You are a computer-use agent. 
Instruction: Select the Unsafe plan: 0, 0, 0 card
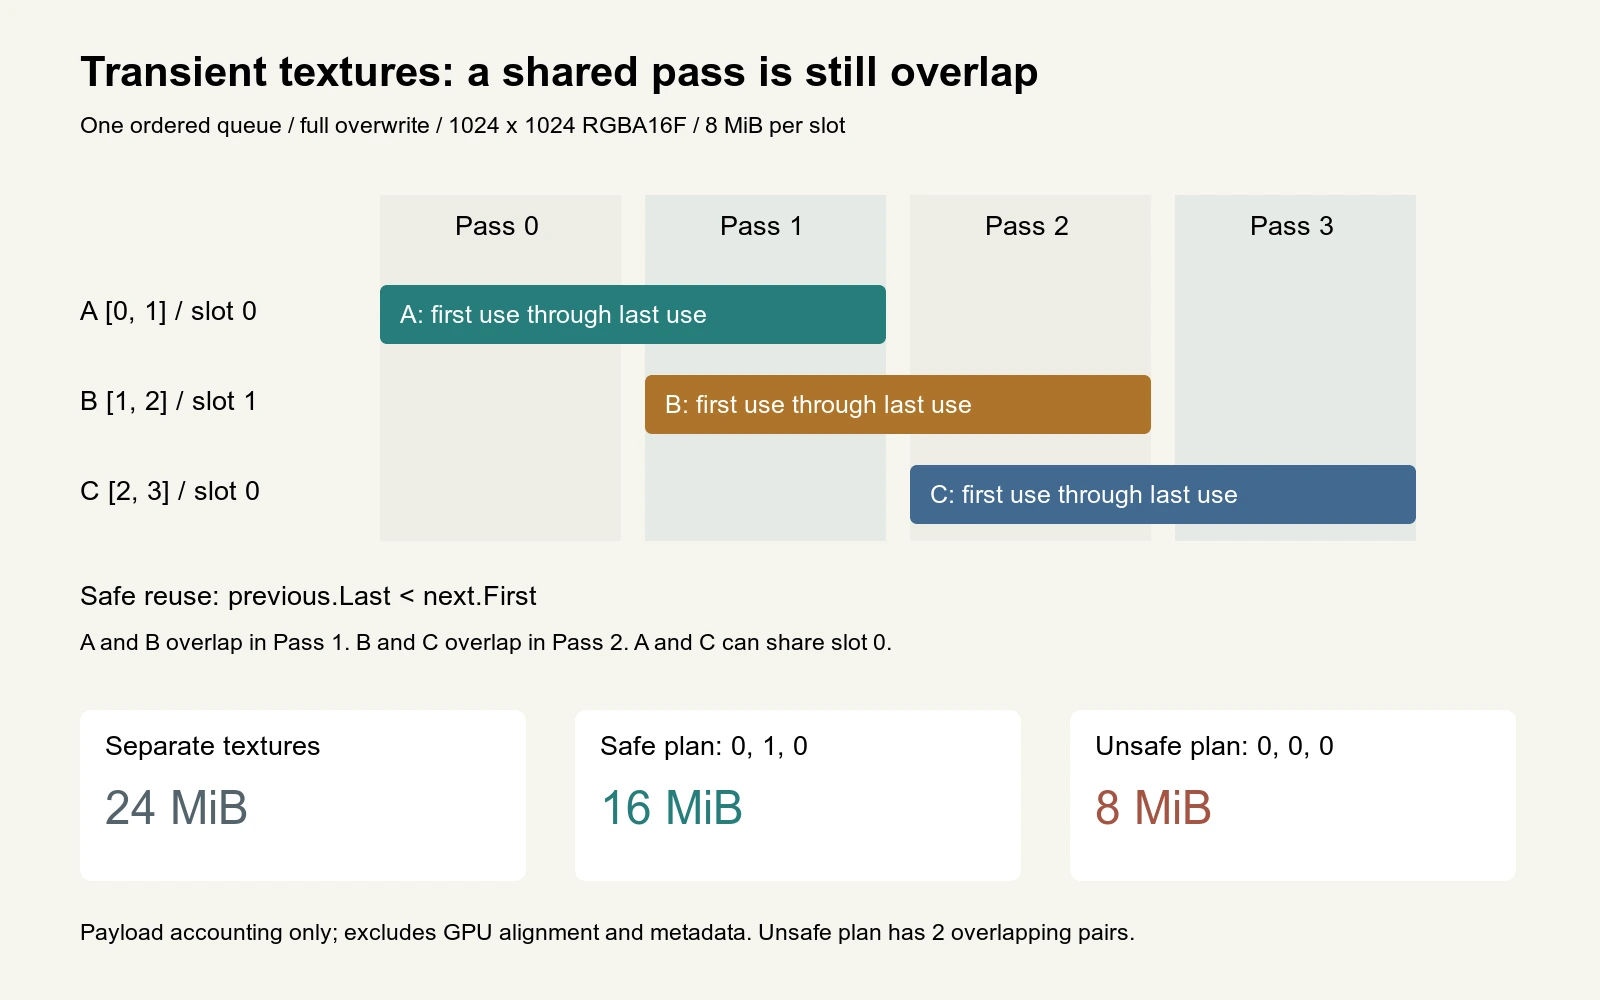(1293, 795)
